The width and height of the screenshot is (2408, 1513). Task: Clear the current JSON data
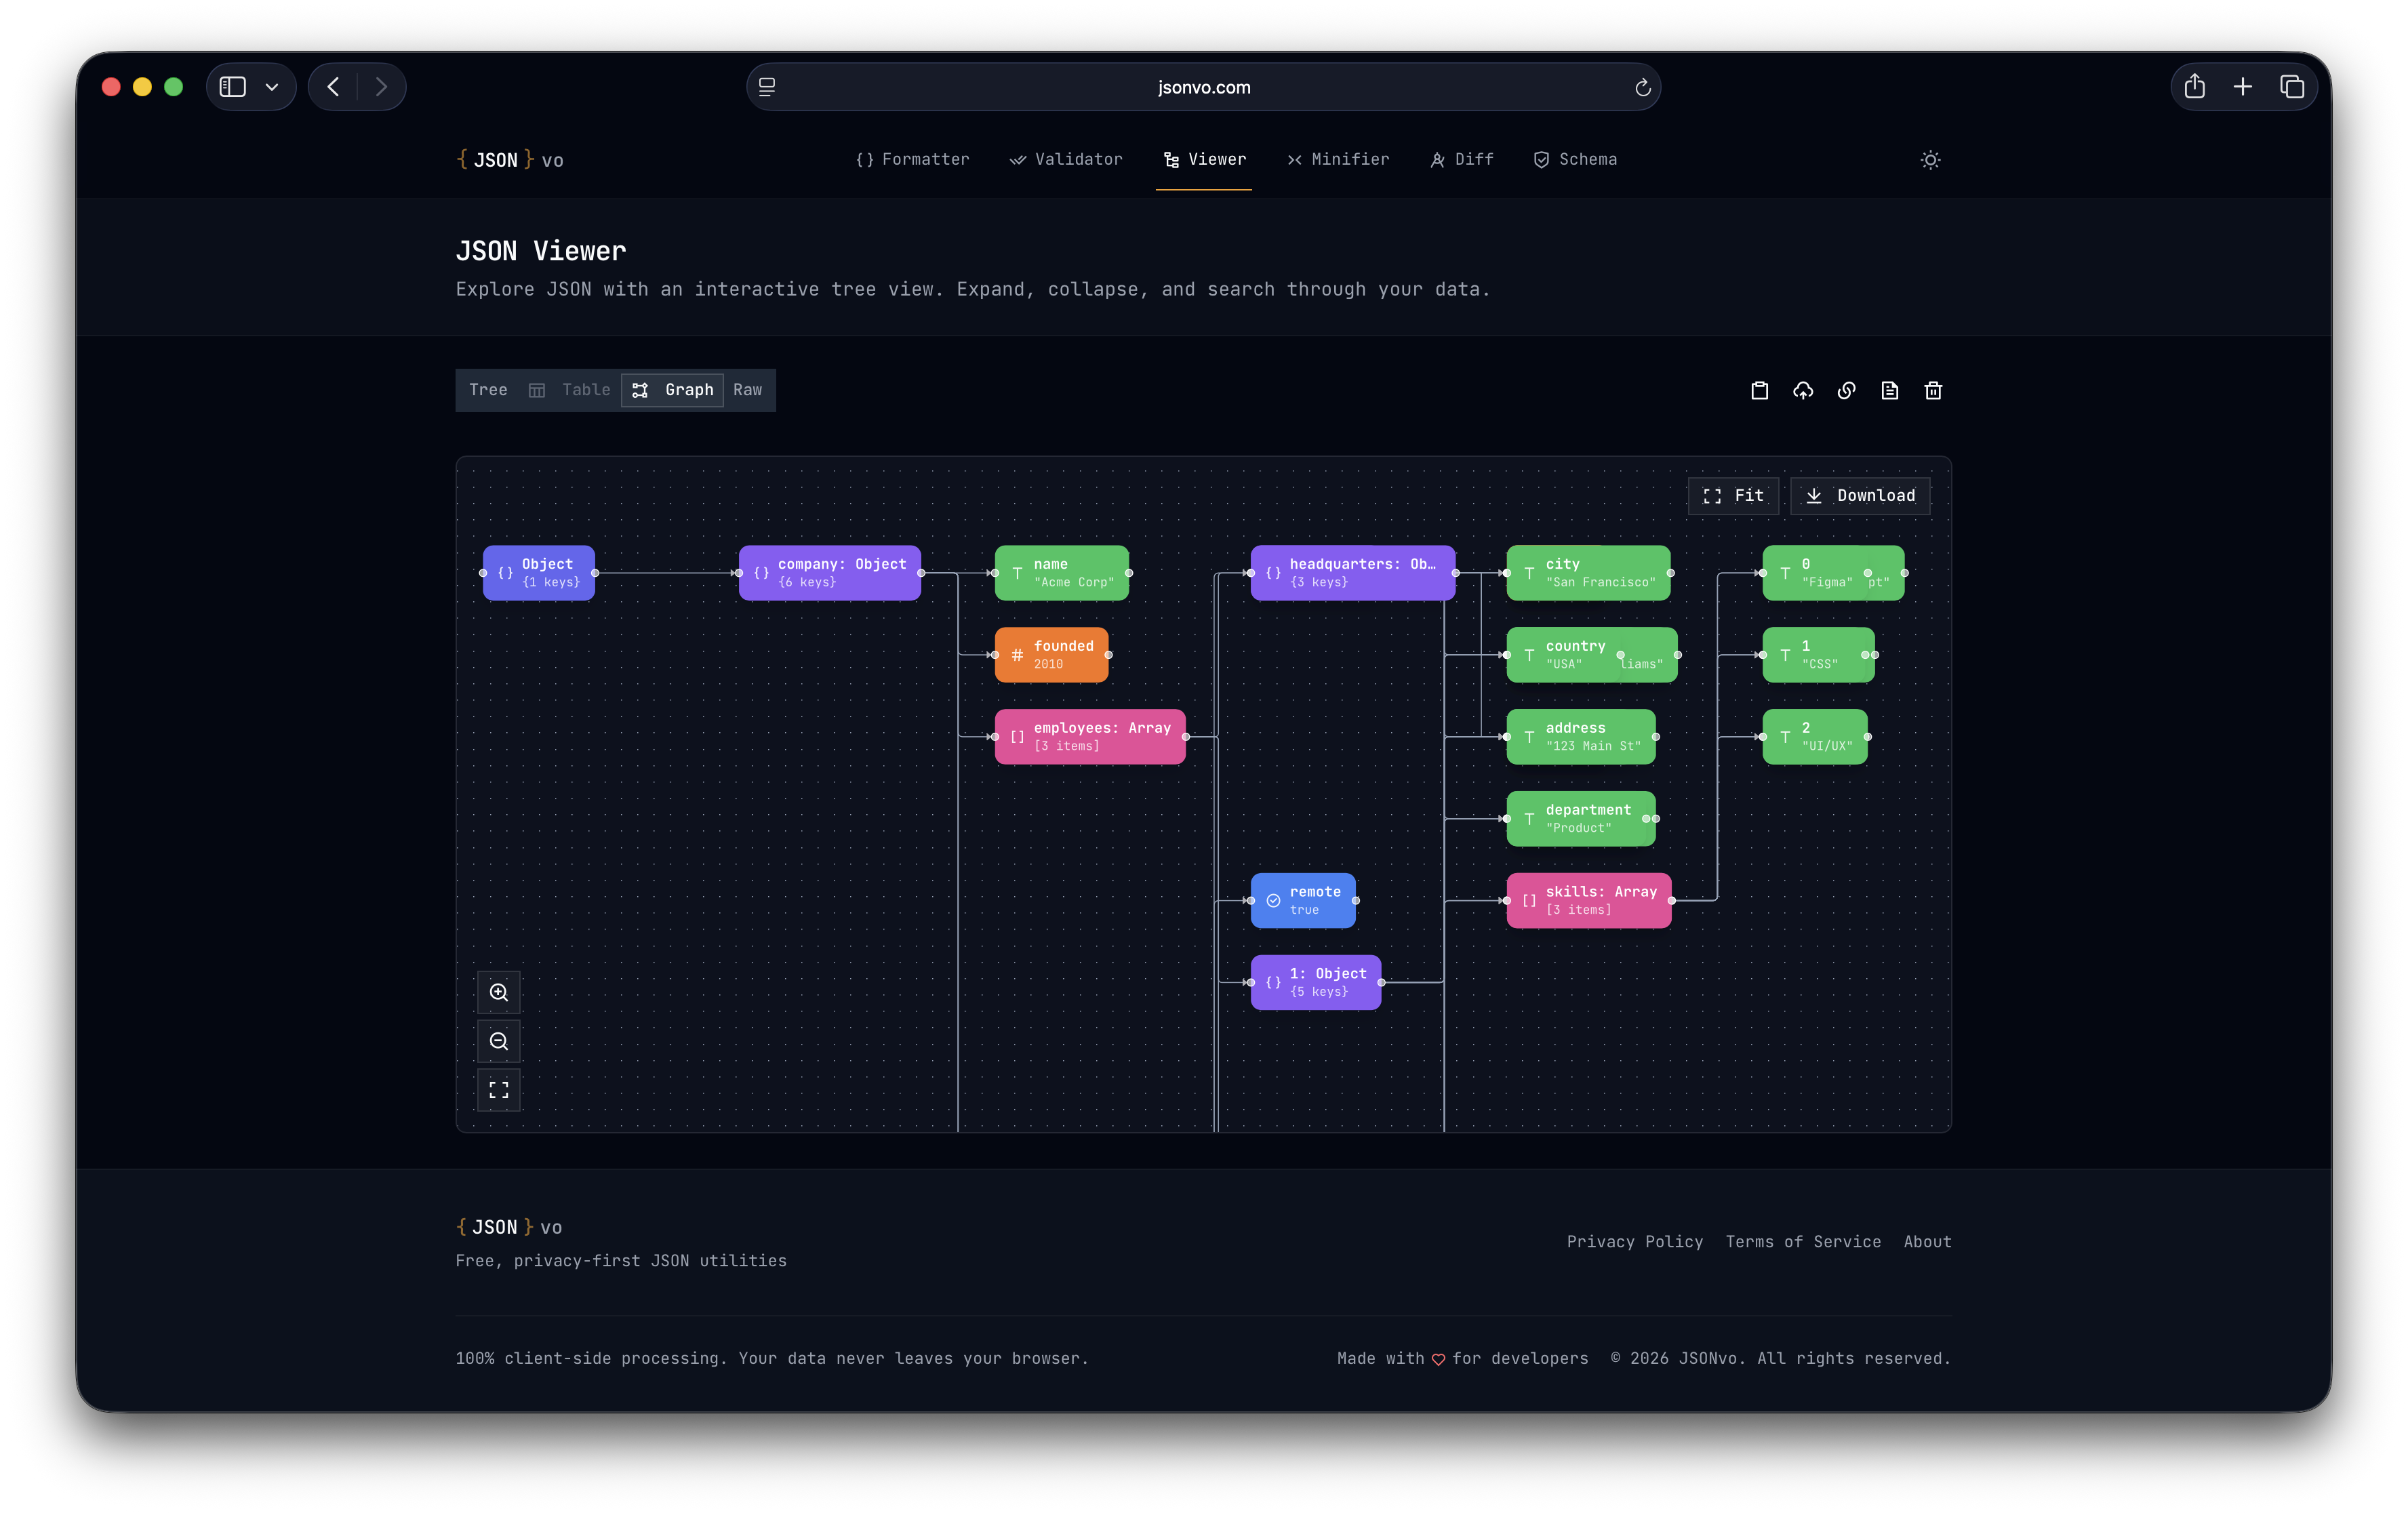(x=1933, y=390)
